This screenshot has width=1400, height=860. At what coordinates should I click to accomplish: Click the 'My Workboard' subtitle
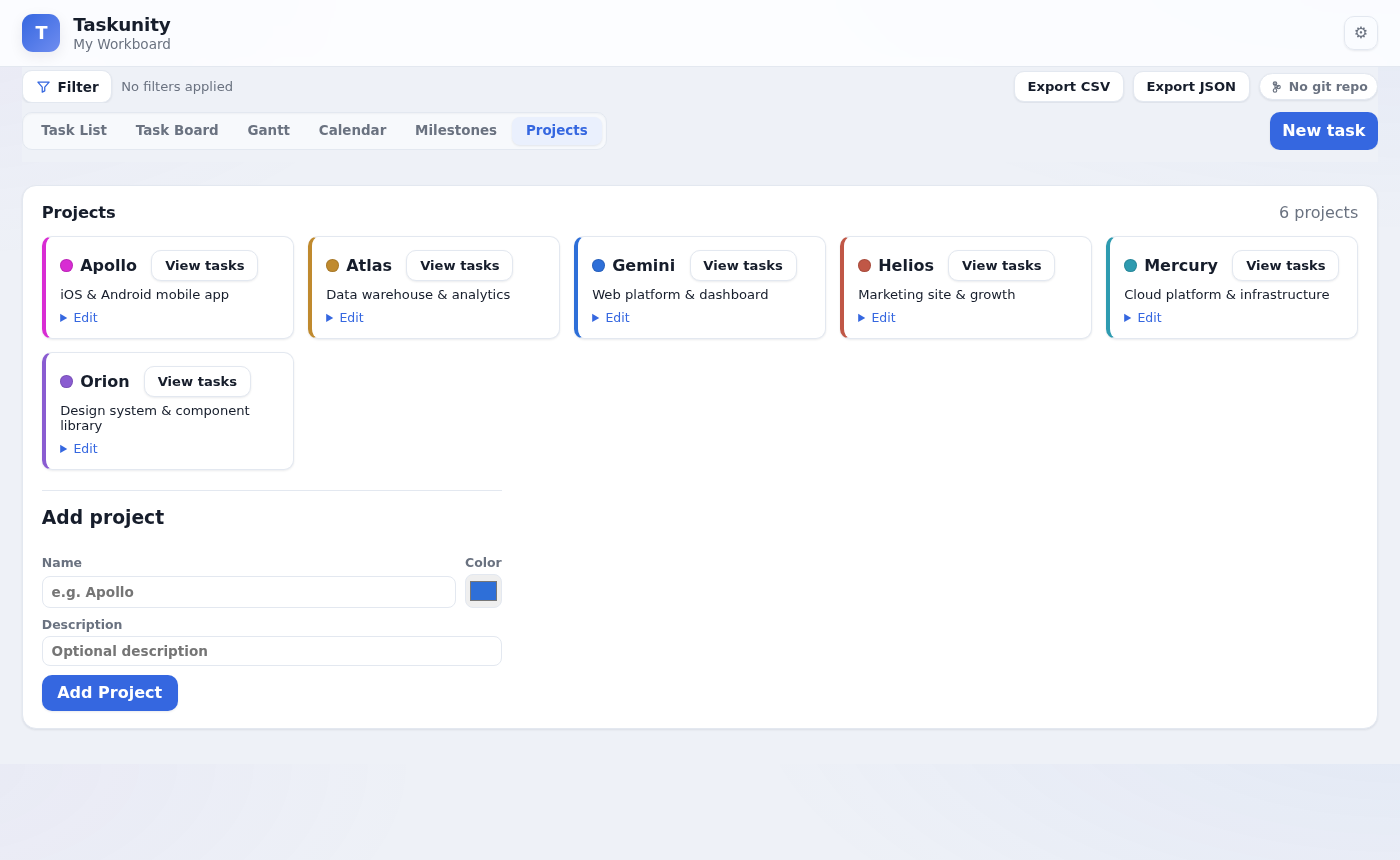click(x=122, y=45)
